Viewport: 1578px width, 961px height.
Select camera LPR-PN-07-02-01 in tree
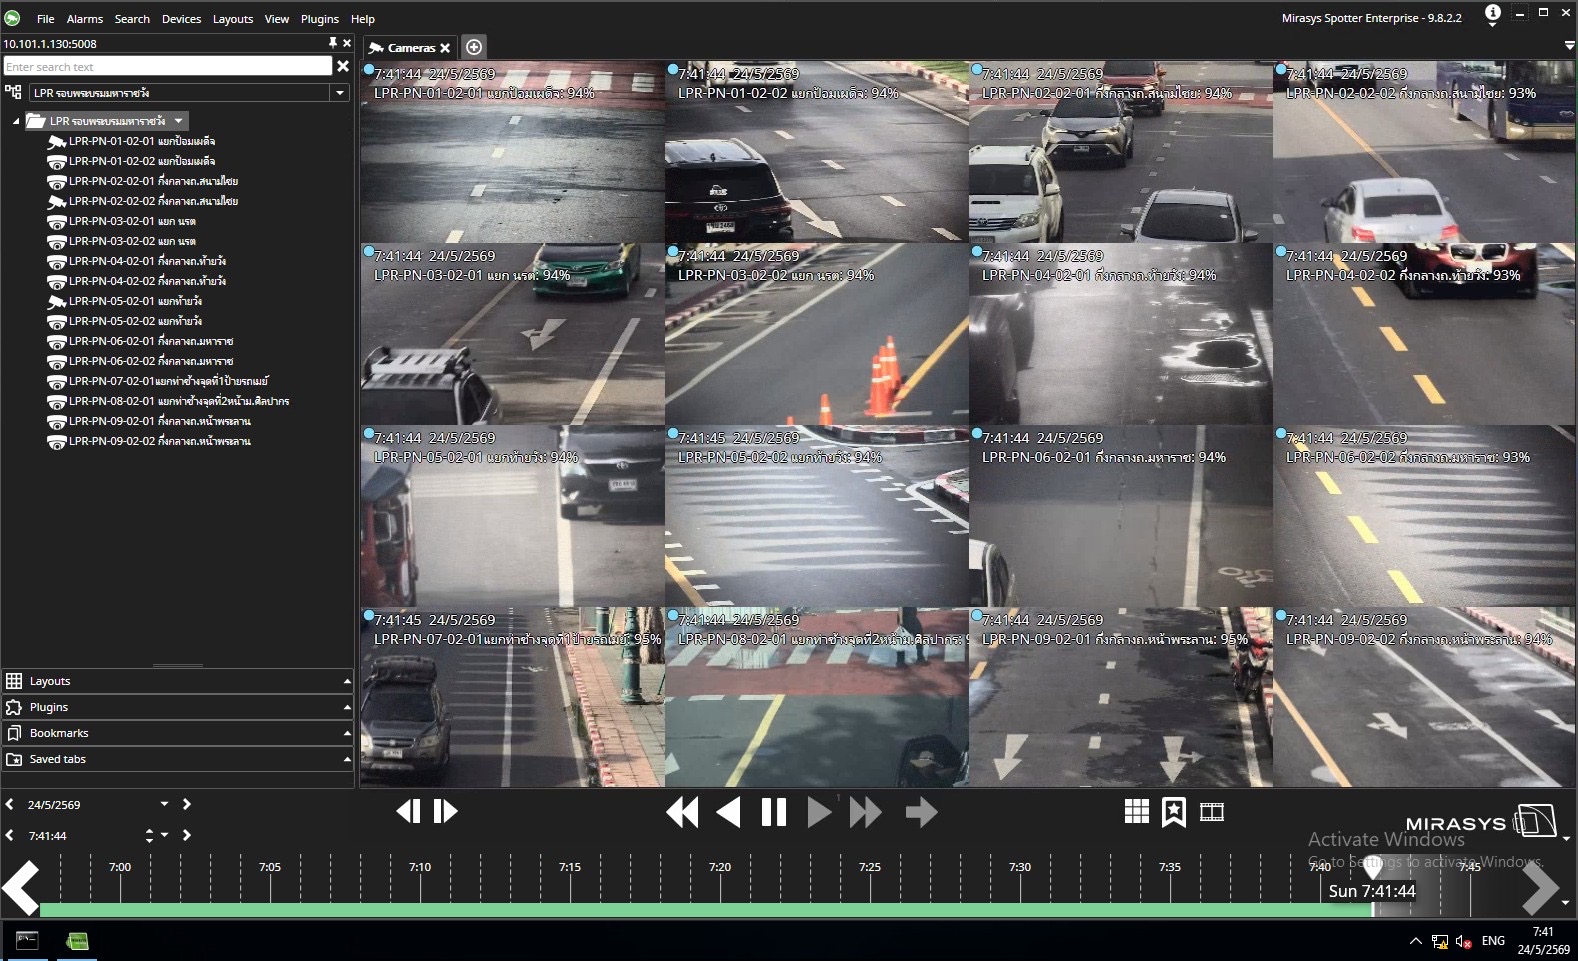pyautogui.click(x=168, y=381)
